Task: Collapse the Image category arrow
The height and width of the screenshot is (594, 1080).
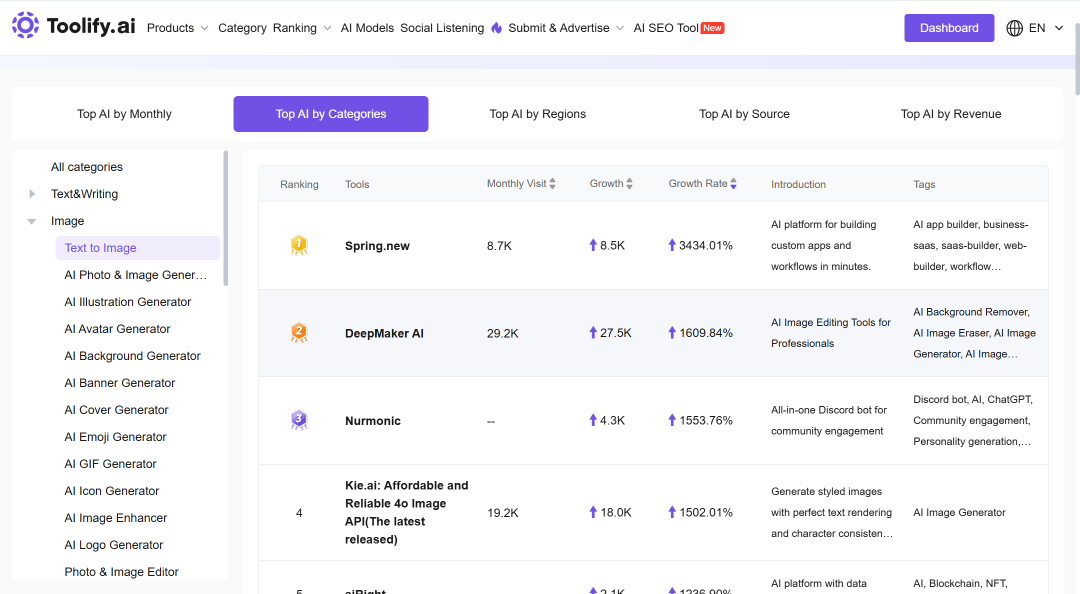Action: click(32, 221)
